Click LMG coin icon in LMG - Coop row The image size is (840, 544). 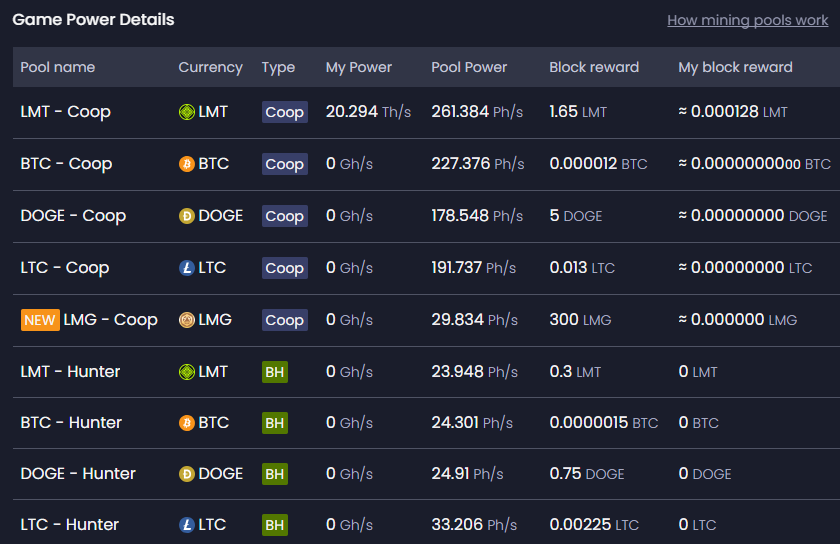186,320
